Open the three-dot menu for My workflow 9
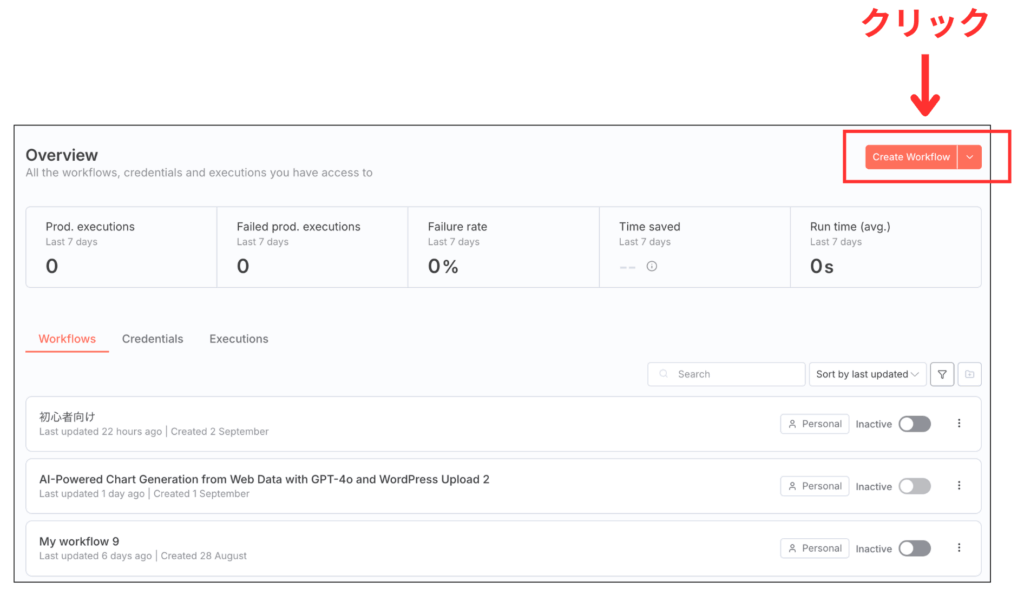 [959, 547]
